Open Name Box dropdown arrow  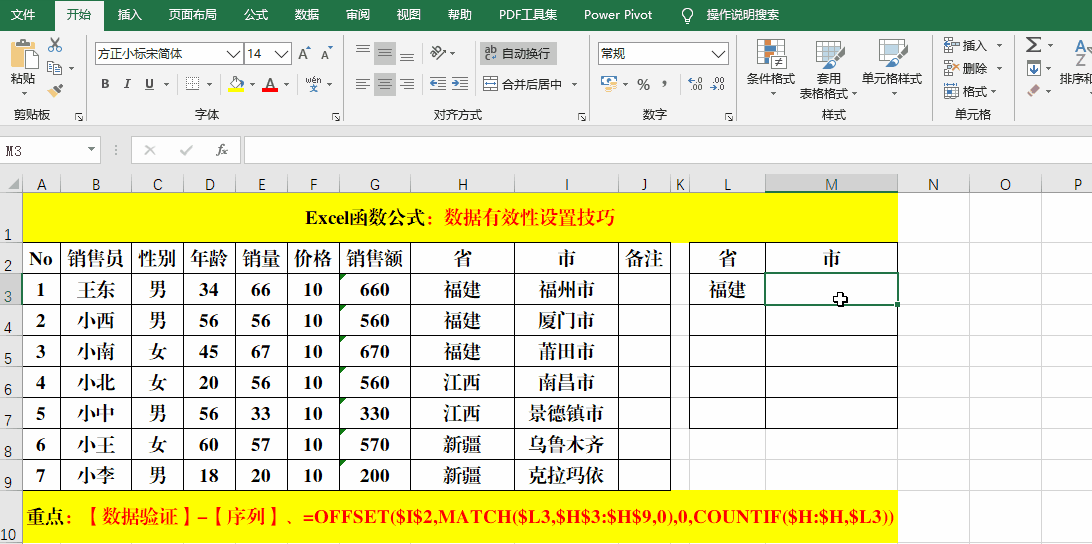click(x=91, y=150)
